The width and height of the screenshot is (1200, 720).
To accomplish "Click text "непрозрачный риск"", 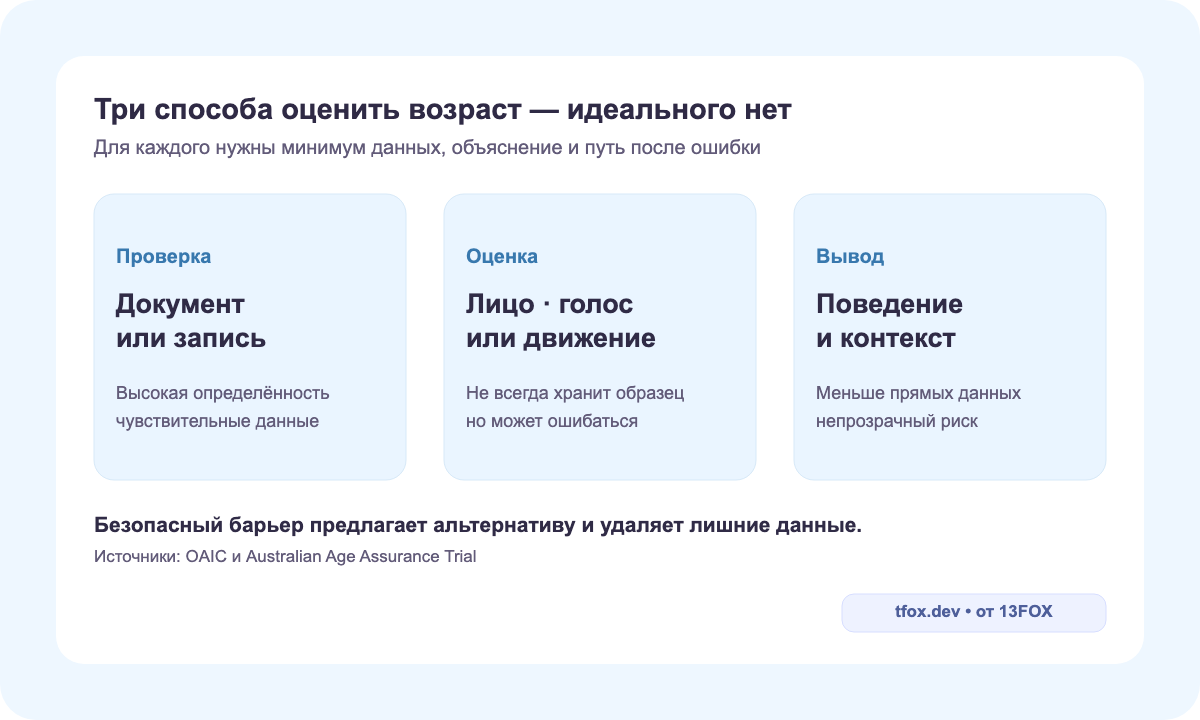I will coord(897,421).
